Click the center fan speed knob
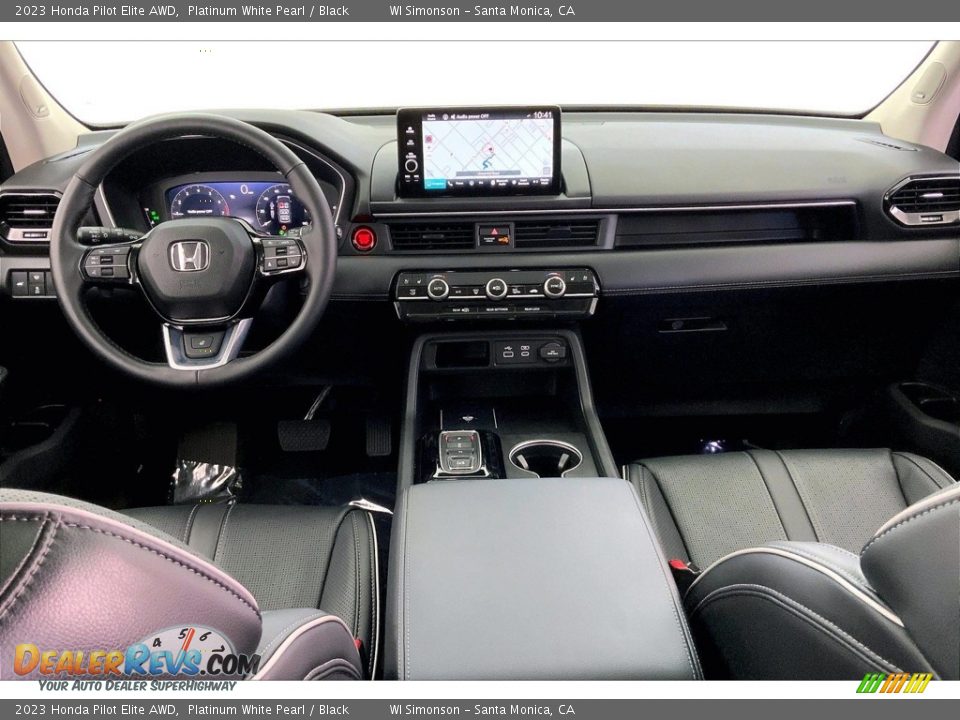Screen dimensions: 960x720 [x=496, y=288]
